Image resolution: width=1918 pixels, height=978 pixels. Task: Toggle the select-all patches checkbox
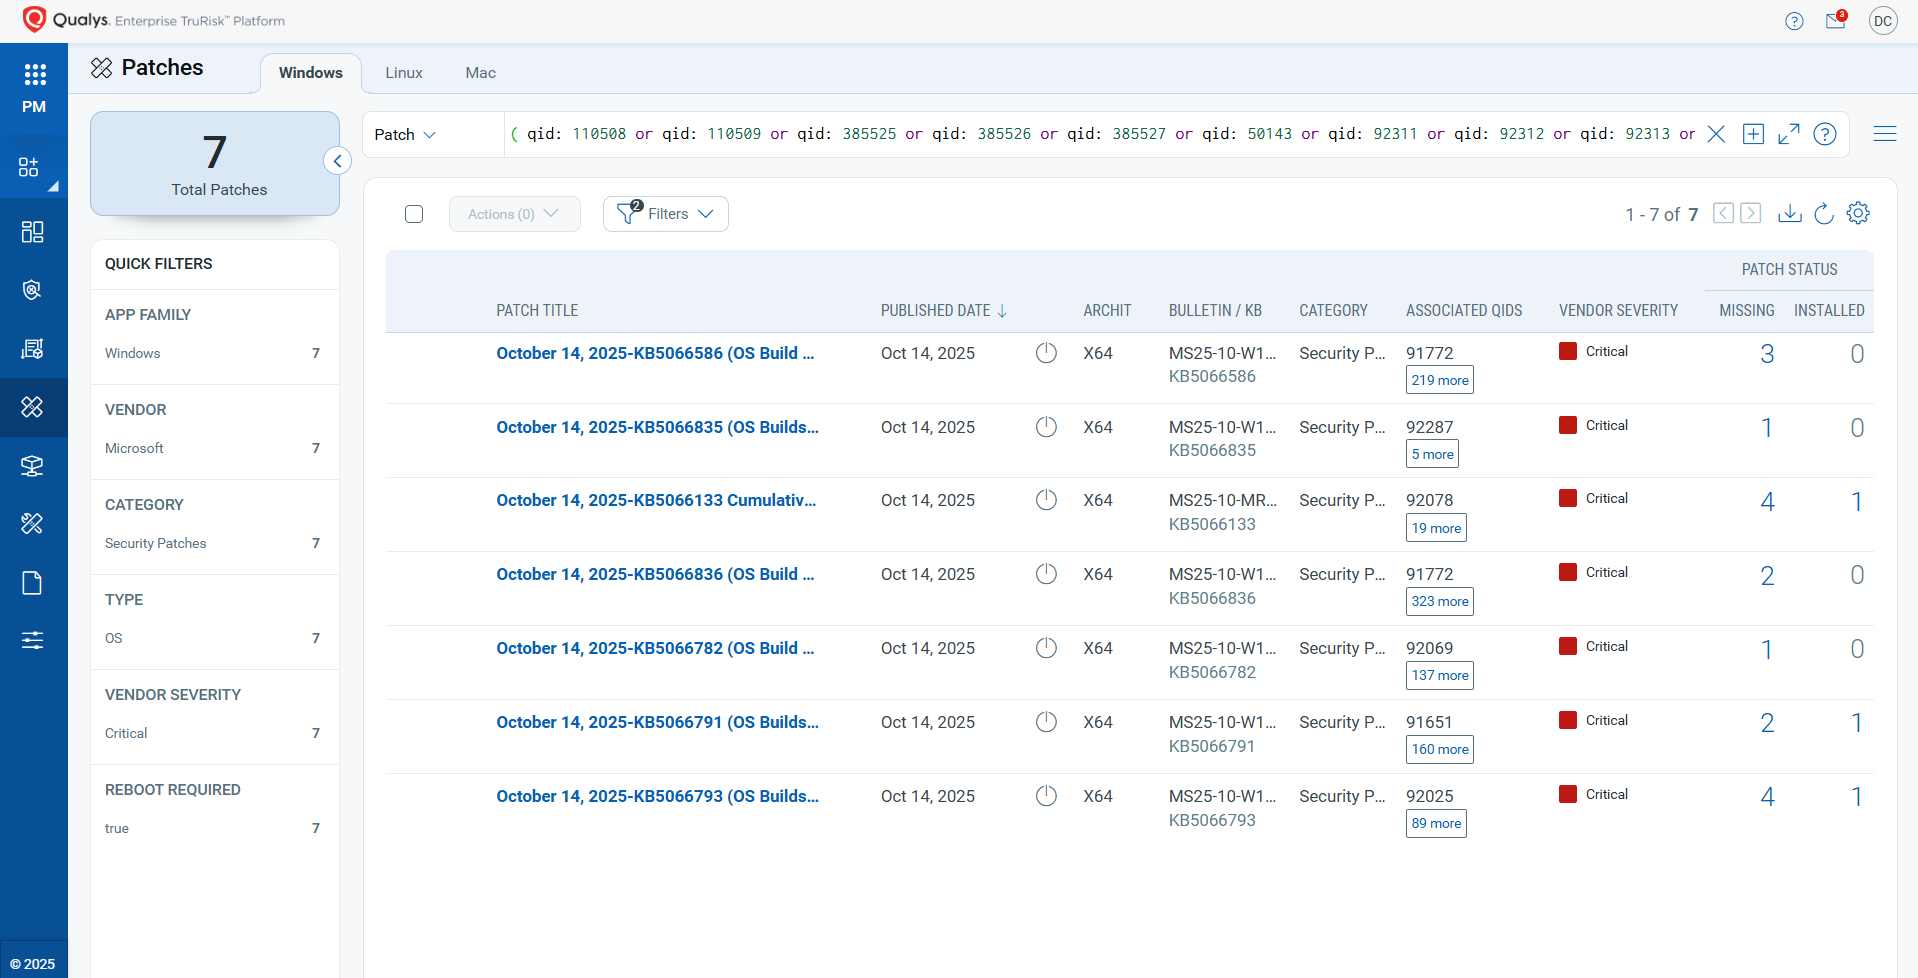click(414, 214)
